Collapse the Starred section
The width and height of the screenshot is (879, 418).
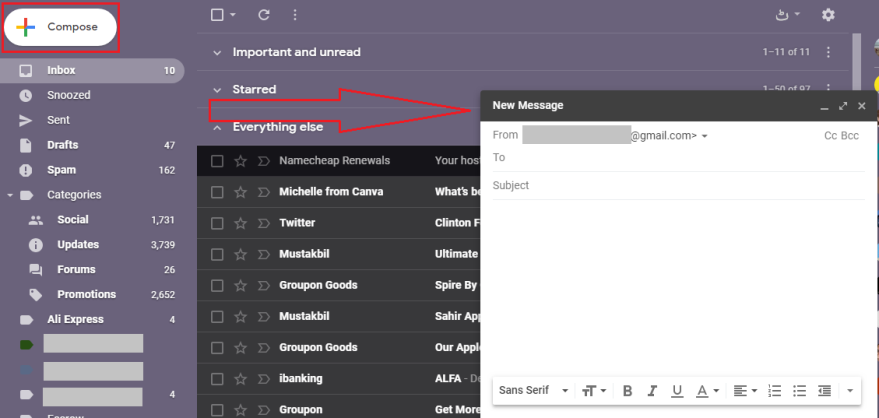point(217,90)
